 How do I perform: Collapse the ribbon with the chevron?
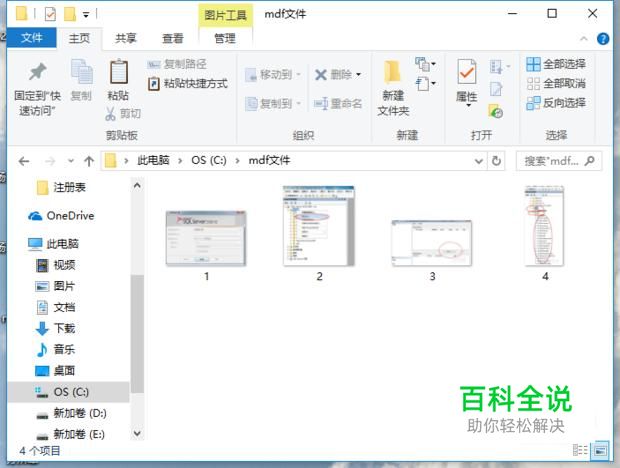click(584, 38)
